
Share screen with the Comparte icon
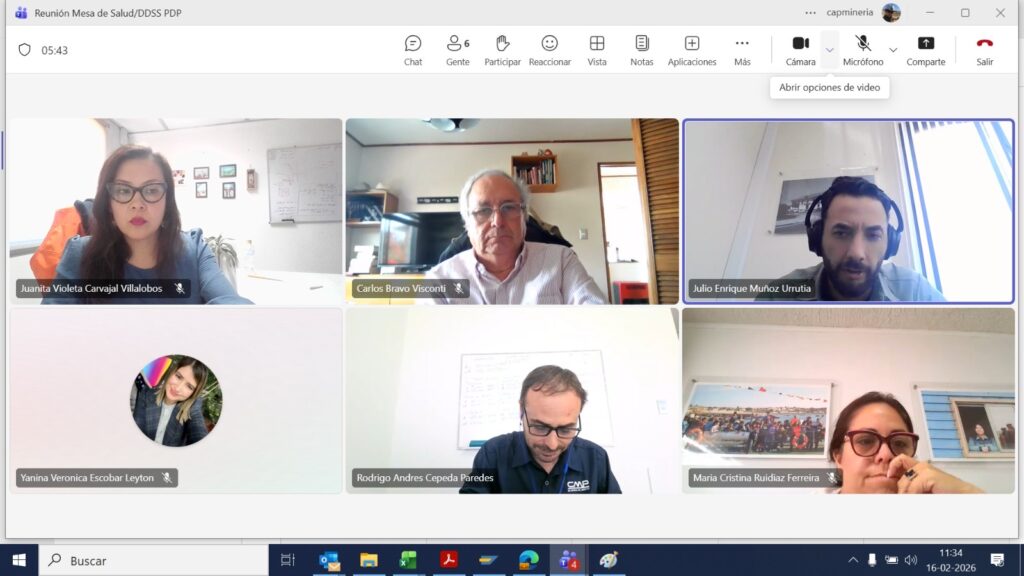926,49
